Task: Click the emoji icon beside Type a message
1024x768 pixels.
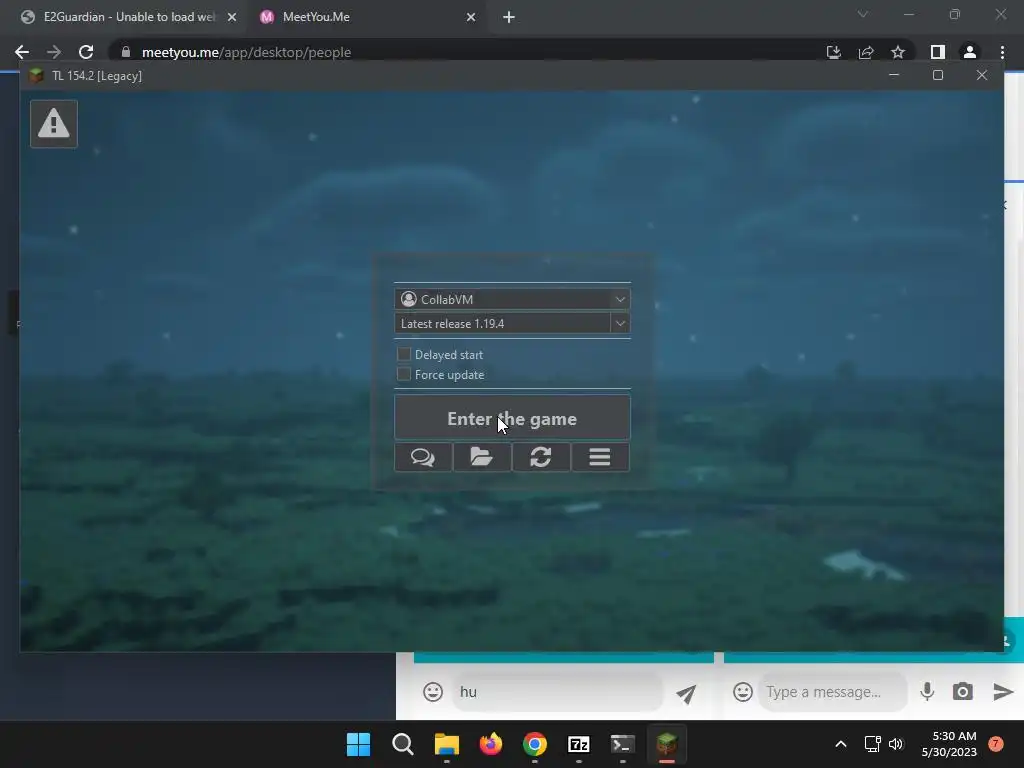Action: point(743,692)
